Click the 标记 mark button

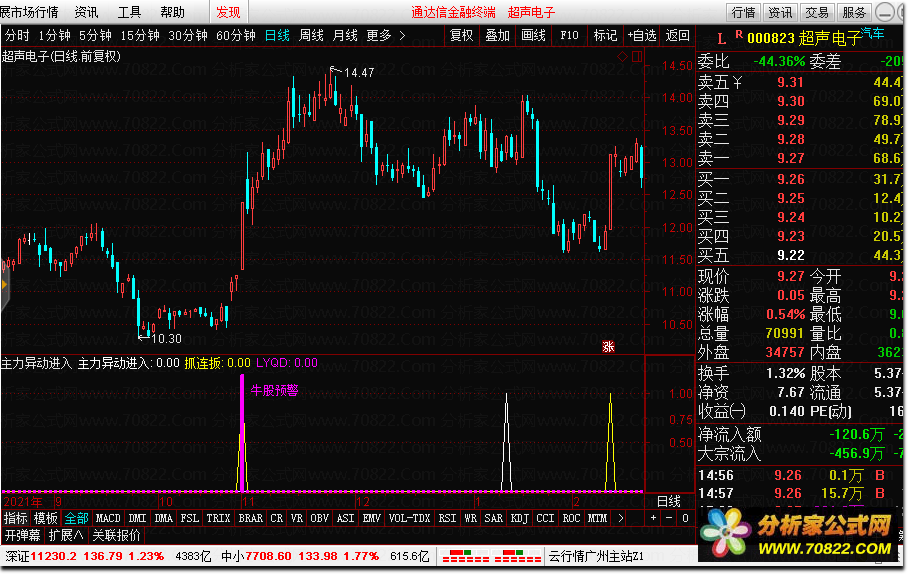[605, 35]
